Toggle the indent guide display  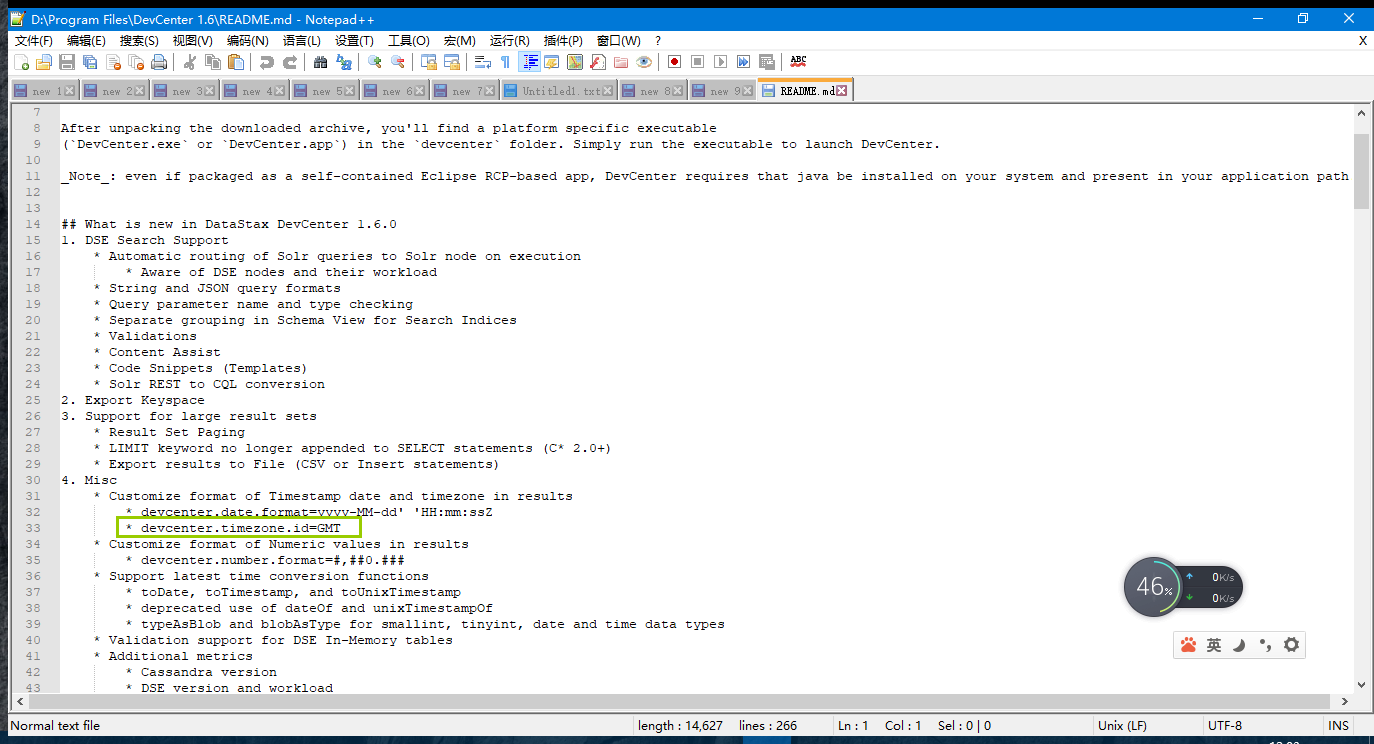coord(529,62)
